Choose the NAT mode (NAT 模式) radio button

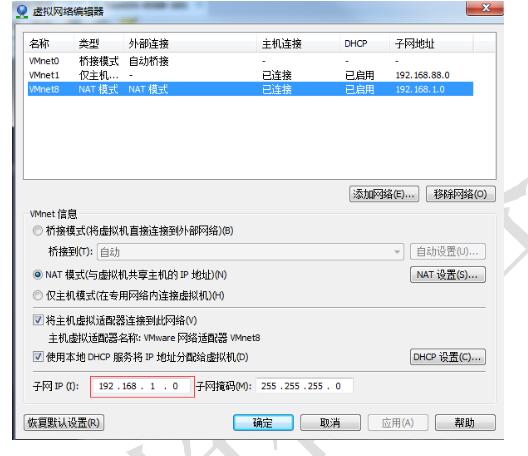38,275
